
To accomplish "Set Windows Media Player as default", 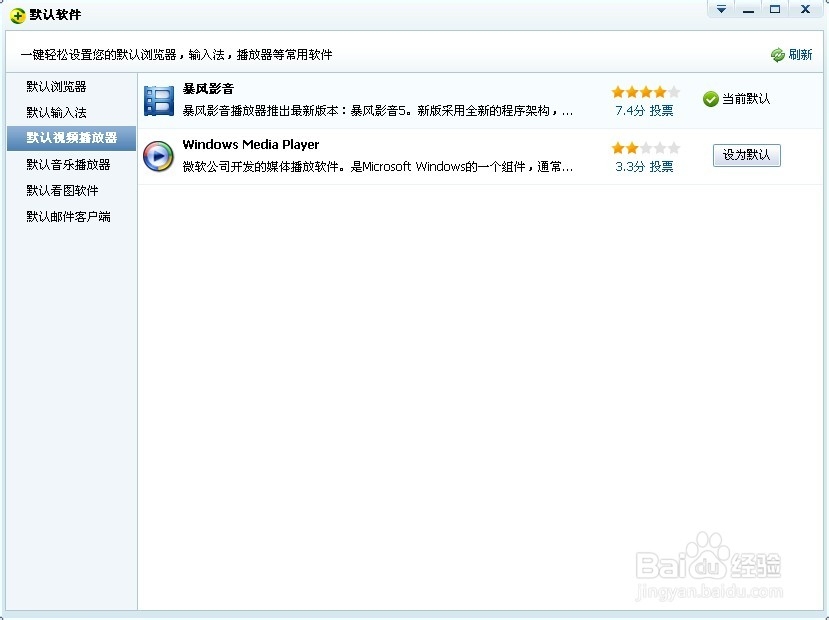I will pyautogui.click(x=747, y=155).
